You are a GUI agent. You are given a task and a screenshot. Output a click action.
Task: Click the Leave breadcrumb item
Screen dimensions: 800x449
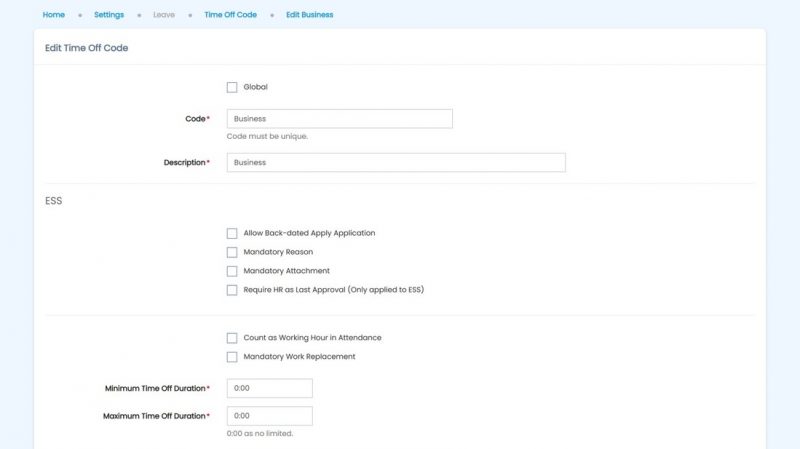pyautogui.click(x=164, y=15)
